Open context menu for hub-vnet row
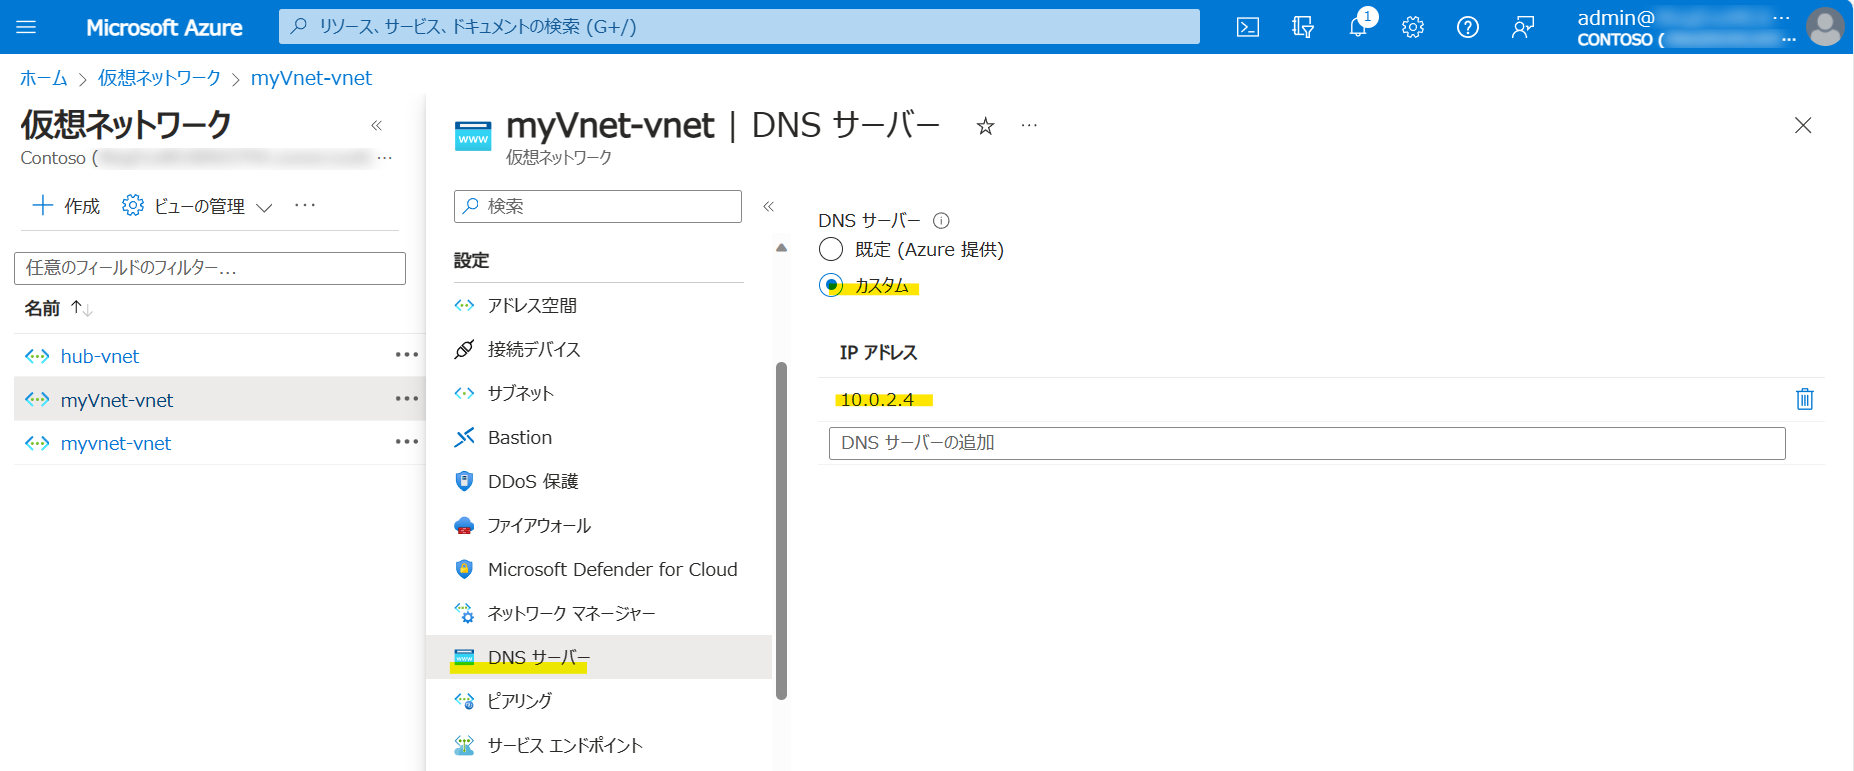This screenshot has height=771, width=1854. [x=407, y=355]
